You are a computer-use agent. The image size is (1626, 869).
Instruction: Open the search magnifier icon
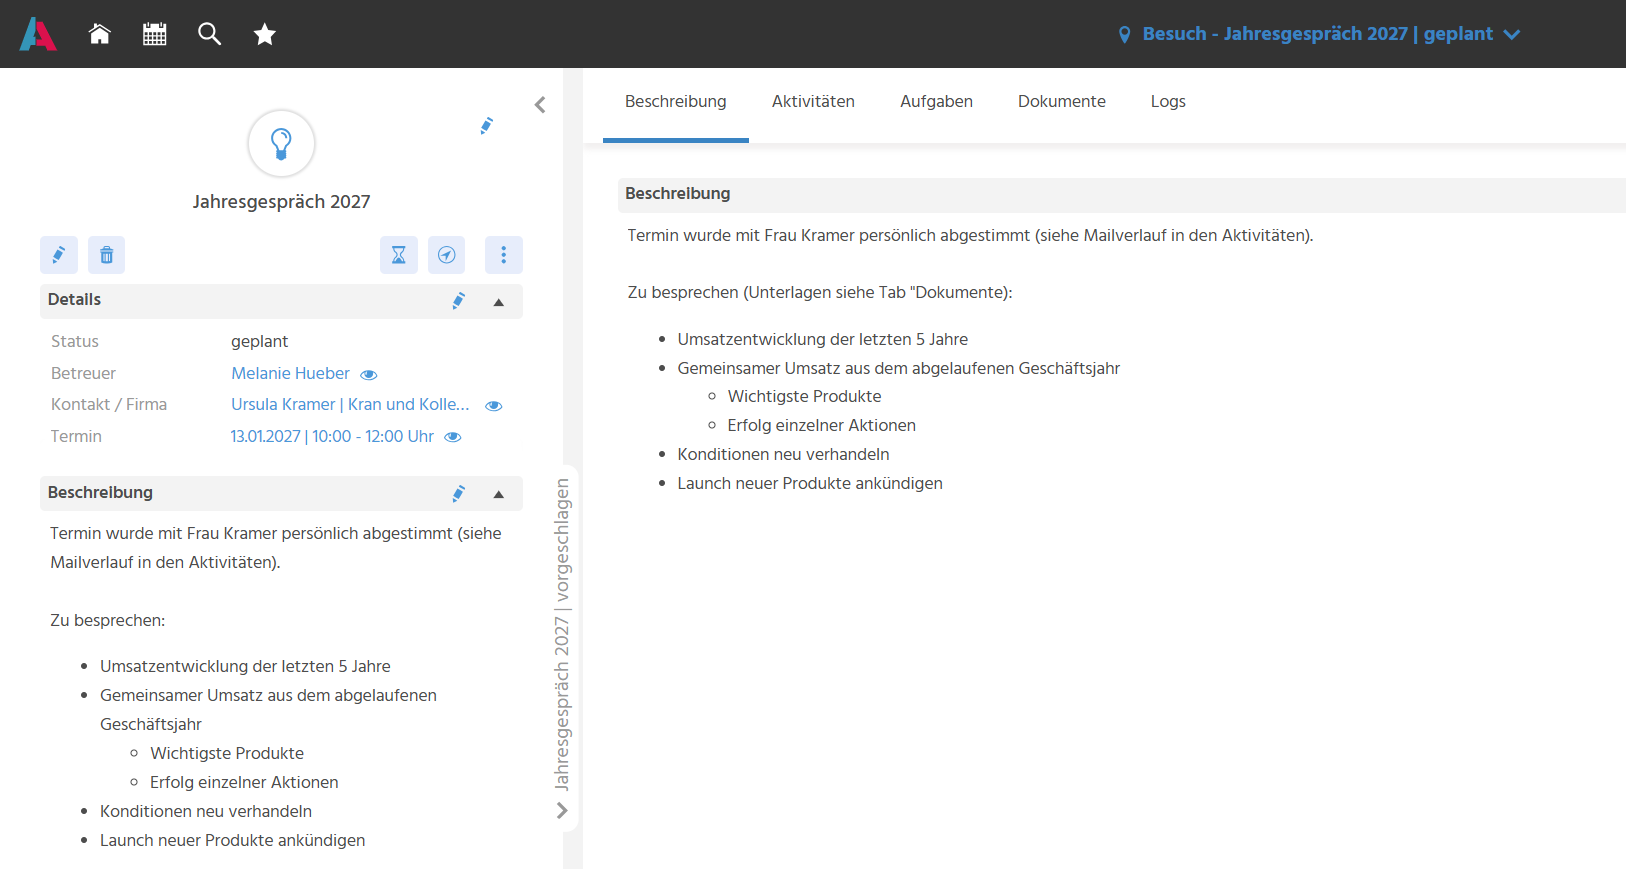tap(209, 34)
